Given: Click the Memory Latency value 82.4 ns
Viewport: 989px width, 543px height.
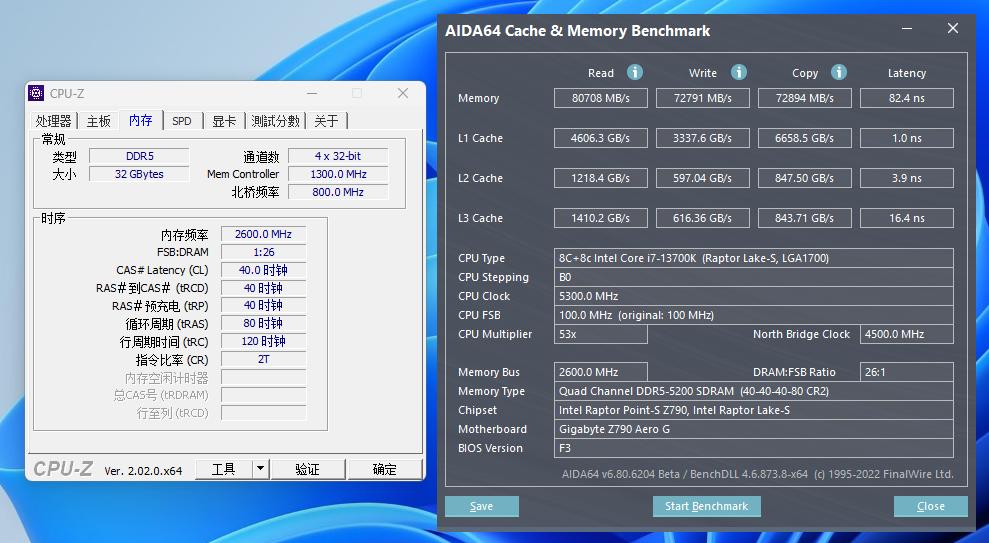Looking at the screenshot, I should point(907,98).
